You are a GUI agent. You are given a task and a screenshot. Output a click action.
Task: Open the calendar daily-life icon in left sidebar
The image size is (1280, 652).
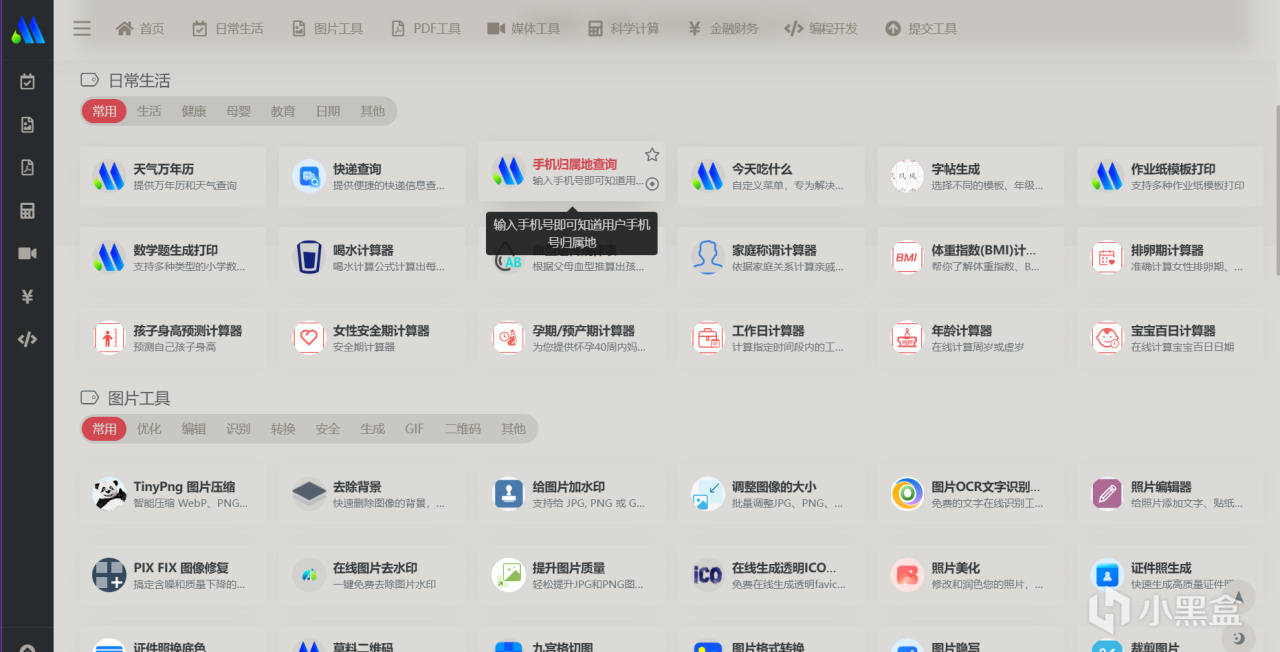coord(27,82)
